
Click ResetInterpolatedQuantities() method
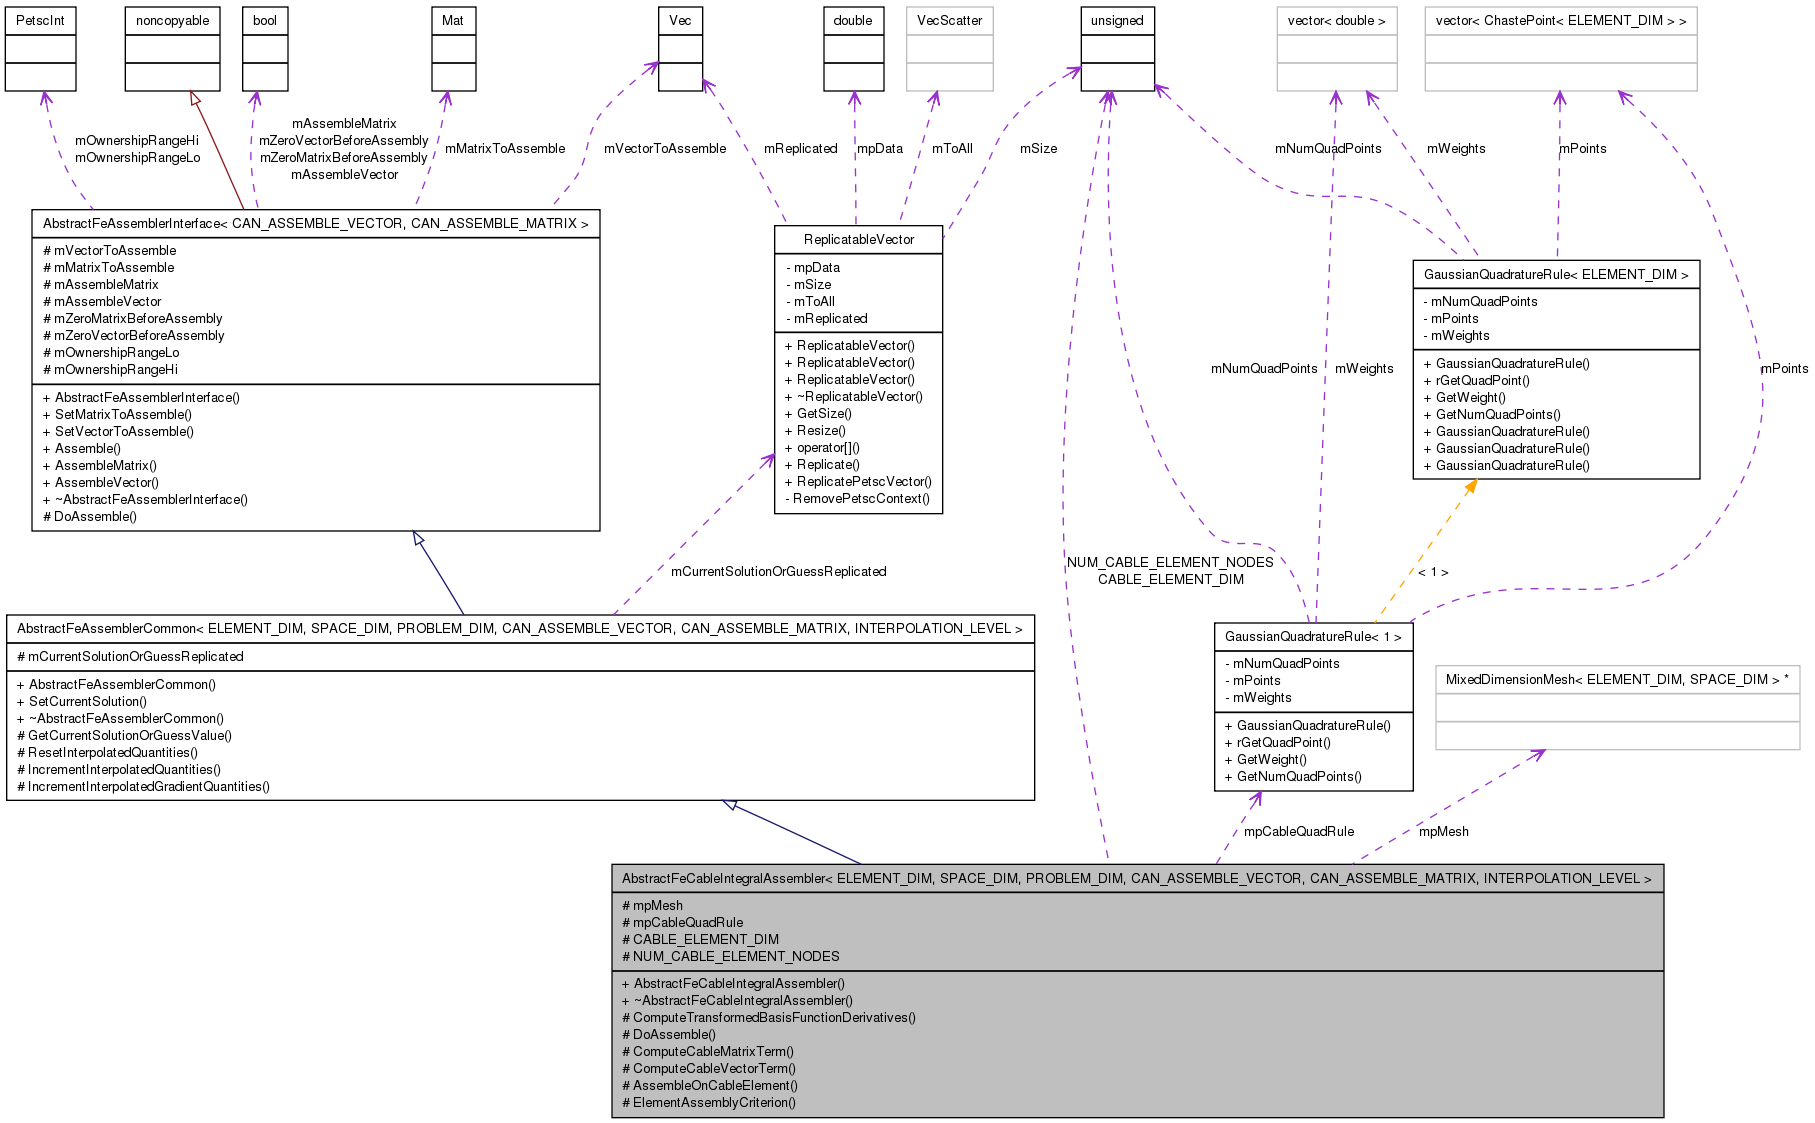point(108,753)
